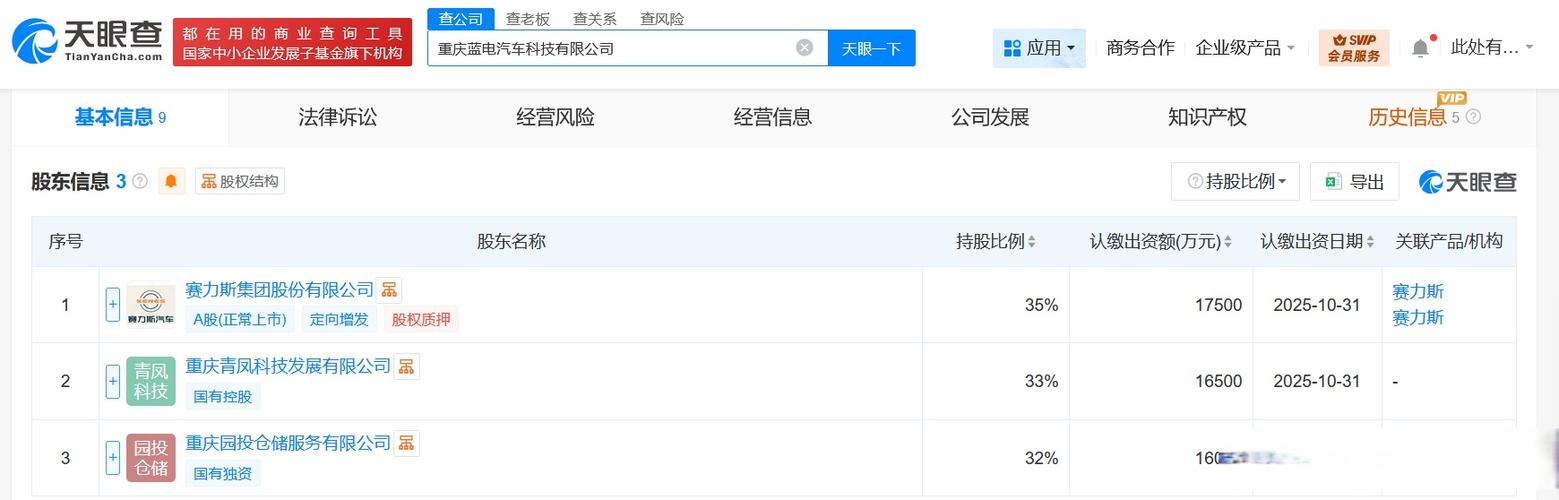The image size is (1559, 500).
Task: Click the 股权质押 tag
Action: (x=421, y=320)
